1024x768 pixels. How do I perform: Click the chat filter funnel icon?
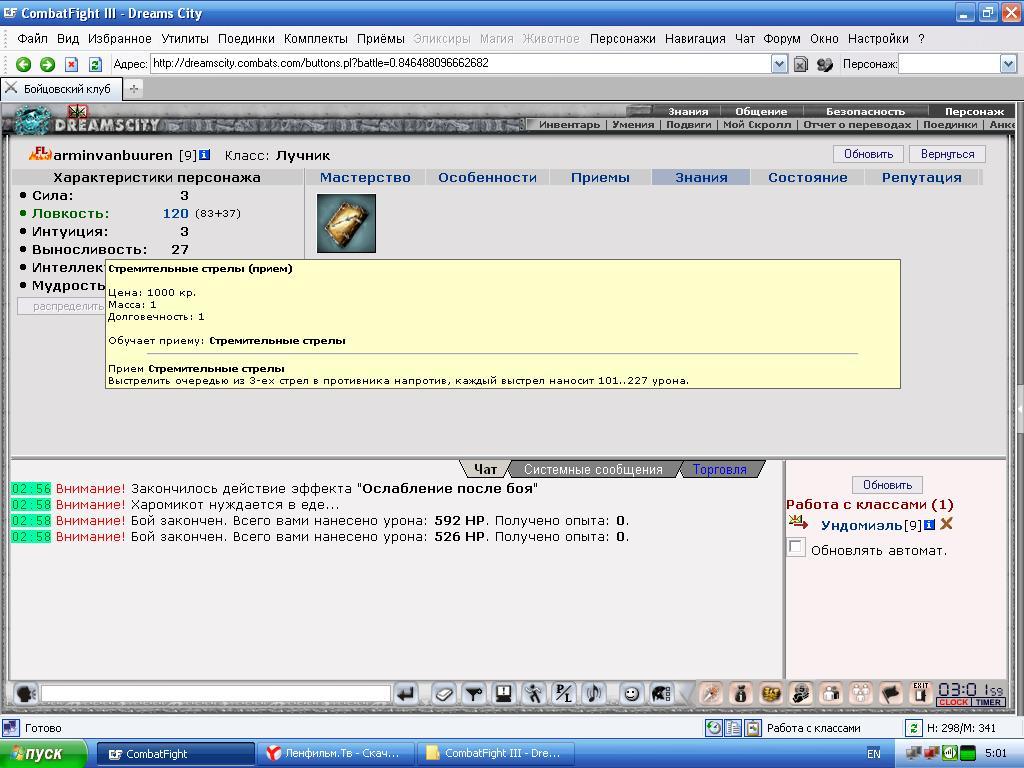click(x=474, y=694)
